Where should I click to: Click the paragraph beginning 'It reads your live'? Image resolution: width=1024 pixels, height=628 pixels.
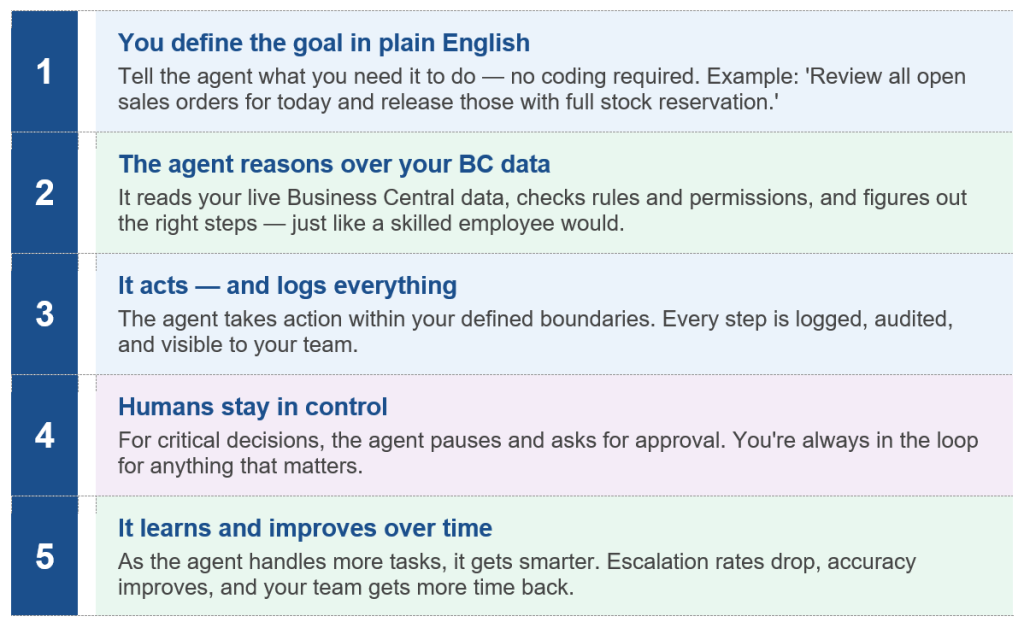point(542,211)
